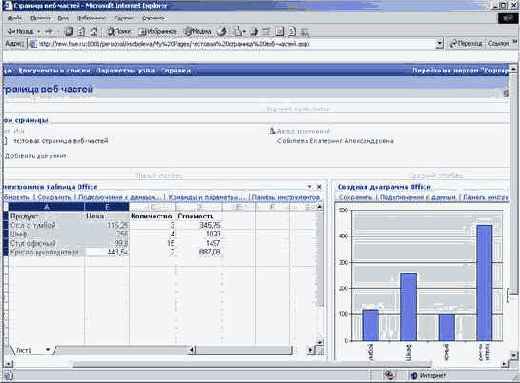Click the Stop loading toolbar icon
This screenshot has height=383, width=520.
tap(69, 31)
